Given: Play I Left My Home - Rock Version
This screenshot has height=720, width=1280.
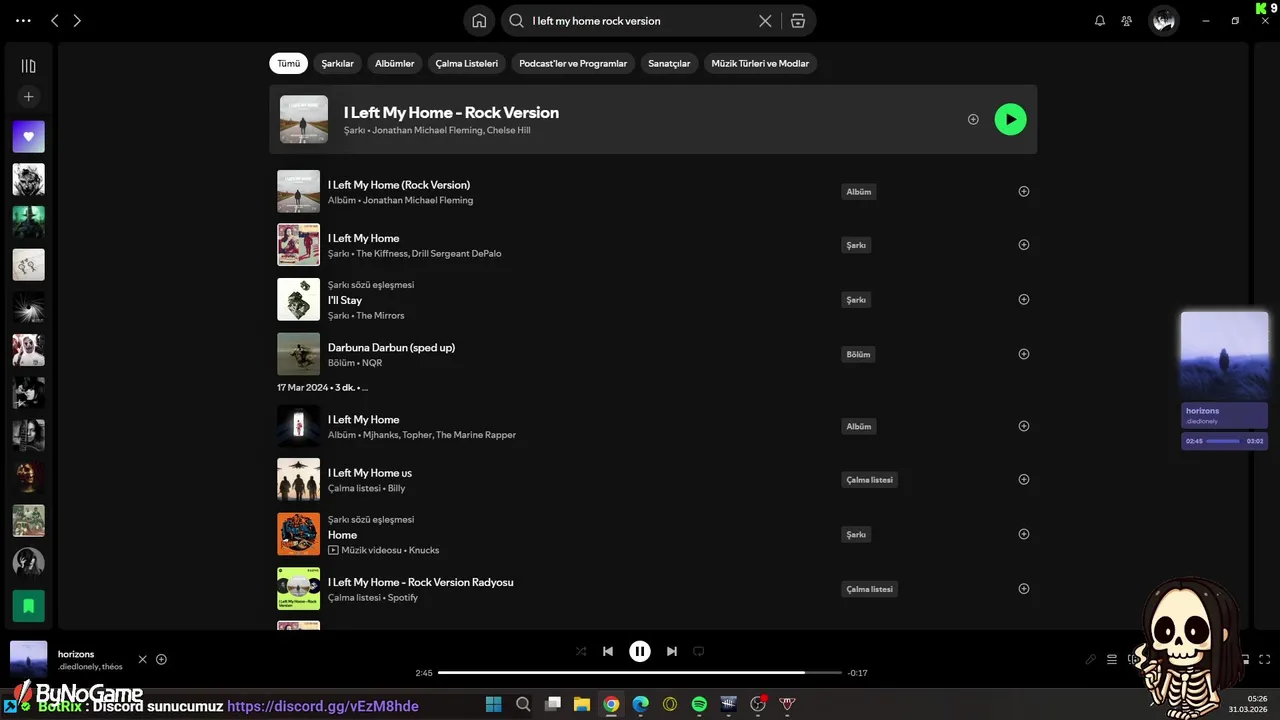Looking at the screenshot, I should point(1010,119).
